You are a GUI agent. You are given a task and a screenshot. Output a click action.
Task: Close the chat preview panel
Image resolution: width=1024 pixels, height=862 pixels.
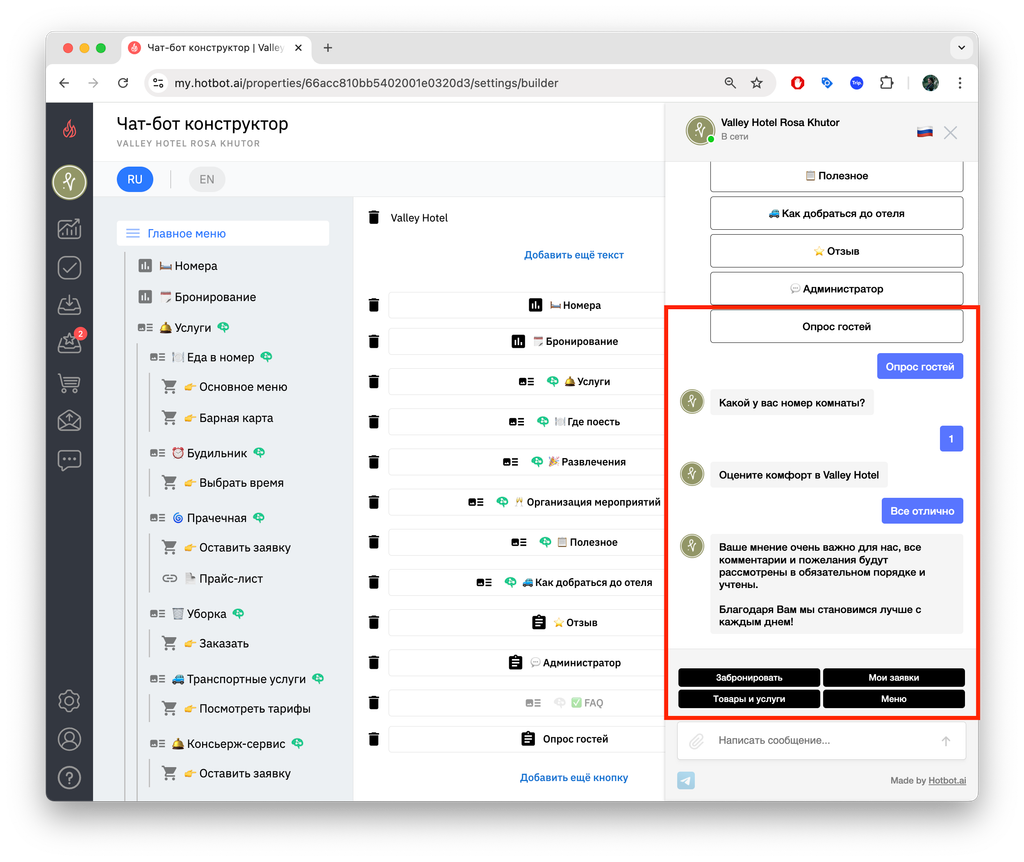950,133
